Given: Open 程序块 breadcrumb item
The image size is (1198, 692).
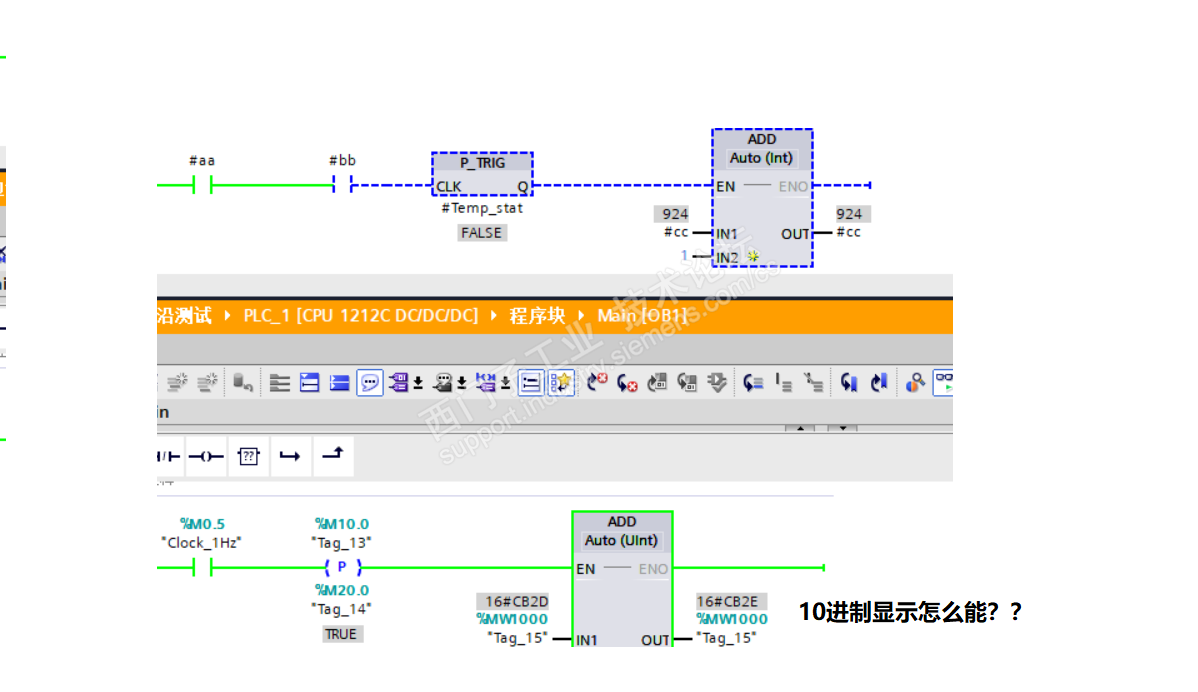Looking at the screenshot, I should (x=537, y=315).
